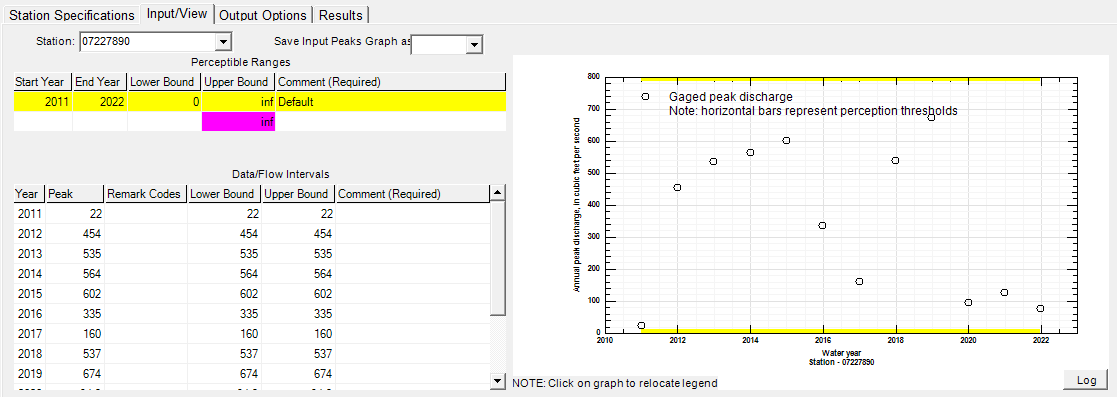
Task: Click the lower yellow perception threshold bar
Action: [x=841, y=331]
